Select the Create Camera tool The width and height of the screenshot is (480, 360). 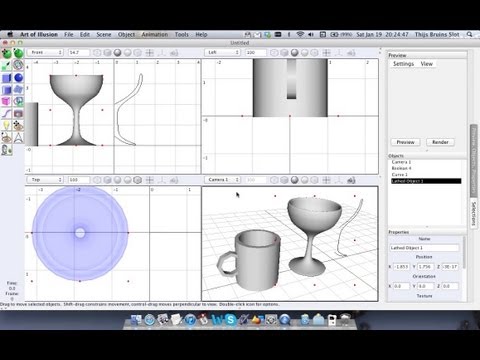pyautogui.click(x=18, y=114)
